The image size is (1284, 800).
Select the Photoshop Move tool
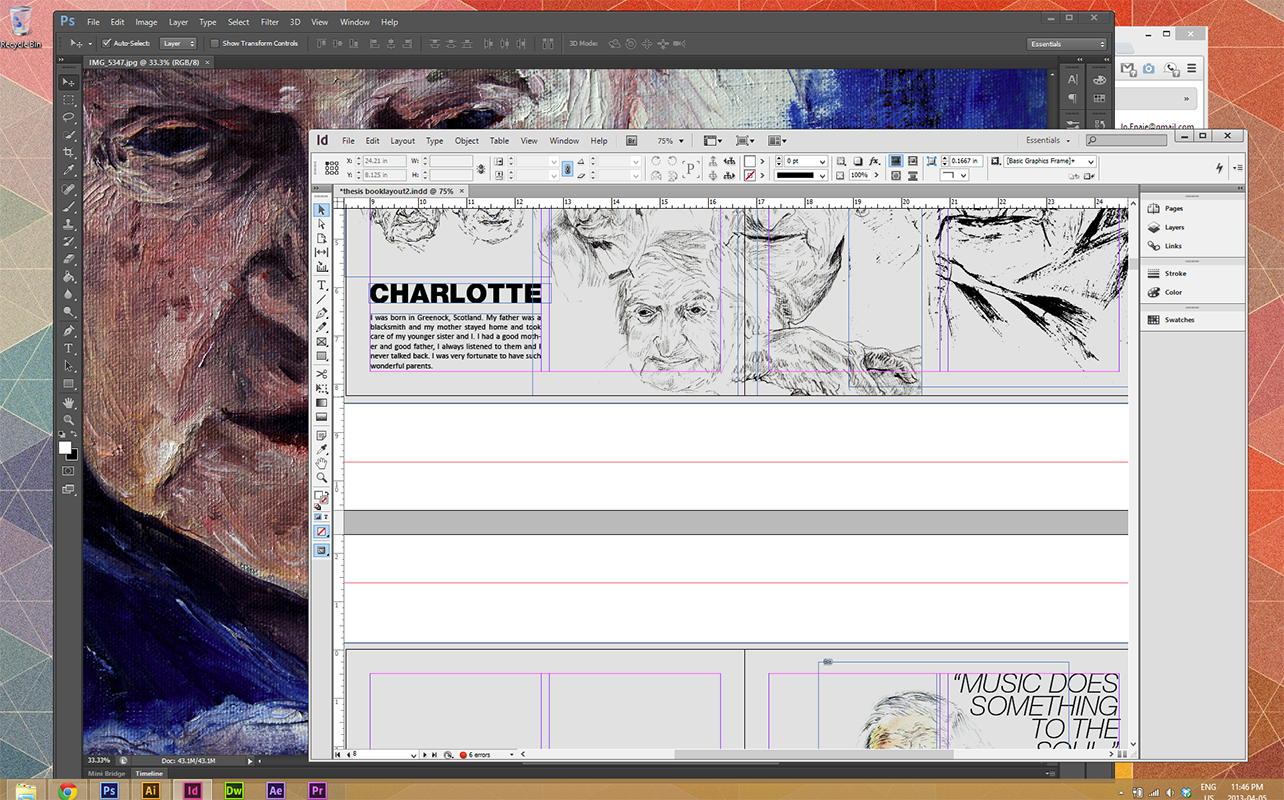pyautogui.click(x=68, y=82)
